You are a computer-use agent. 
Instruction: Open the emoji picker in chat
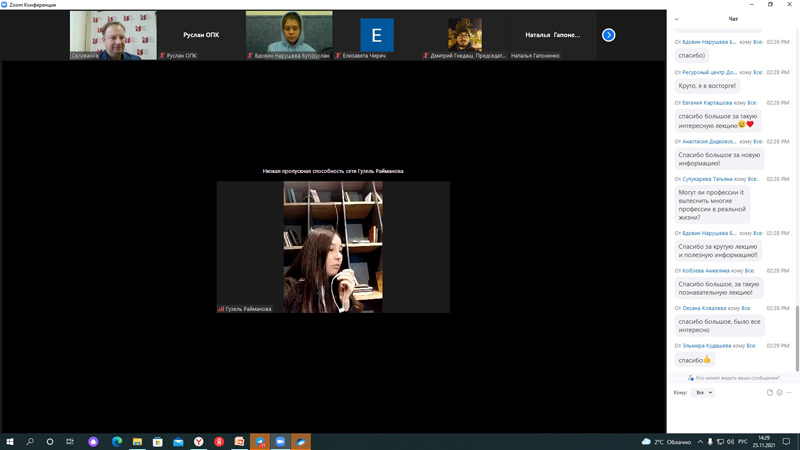click(x=779, y=393)
